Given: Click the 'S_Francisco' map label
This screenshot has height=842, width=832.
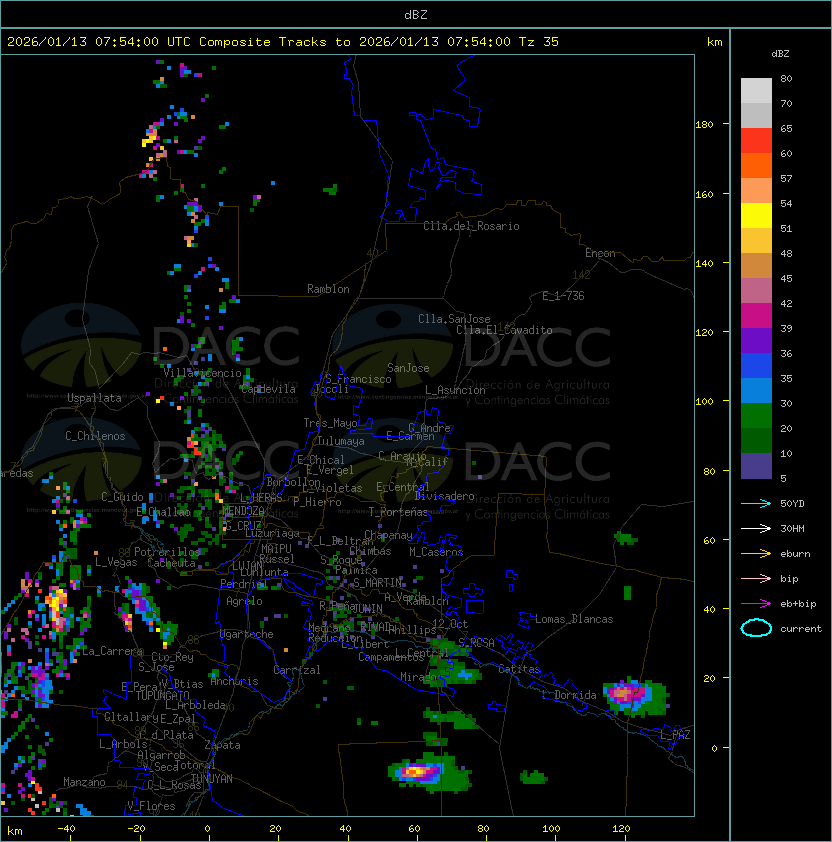Looking at the screenshot, I should tap(358, 379).
